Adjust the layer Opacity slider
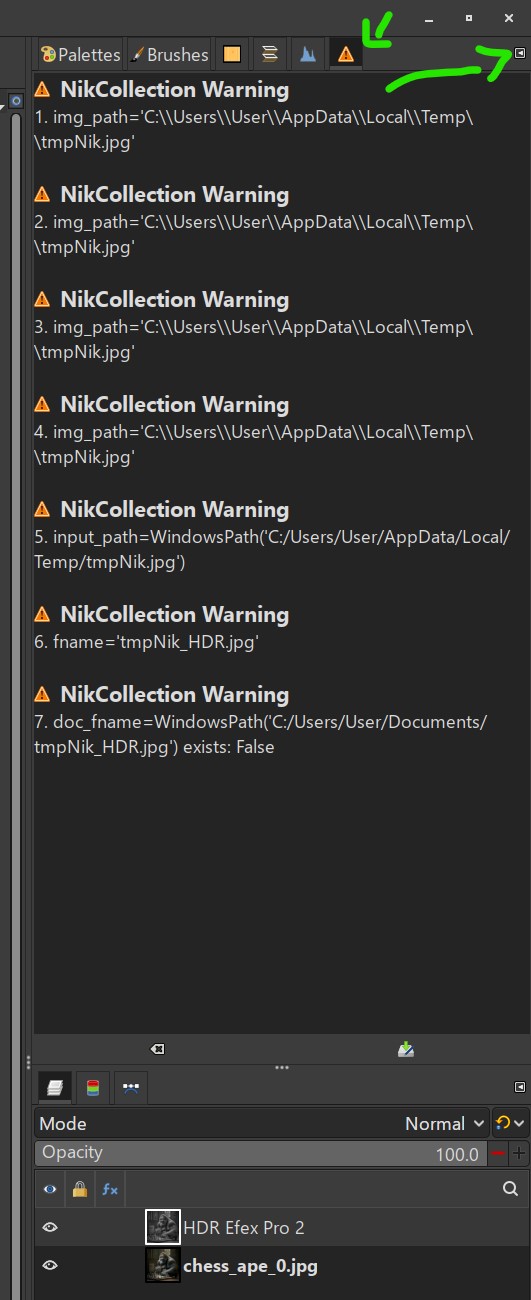Image resolution: width=531 pixels, height=1300 pixels. (x=260, y=1153)
